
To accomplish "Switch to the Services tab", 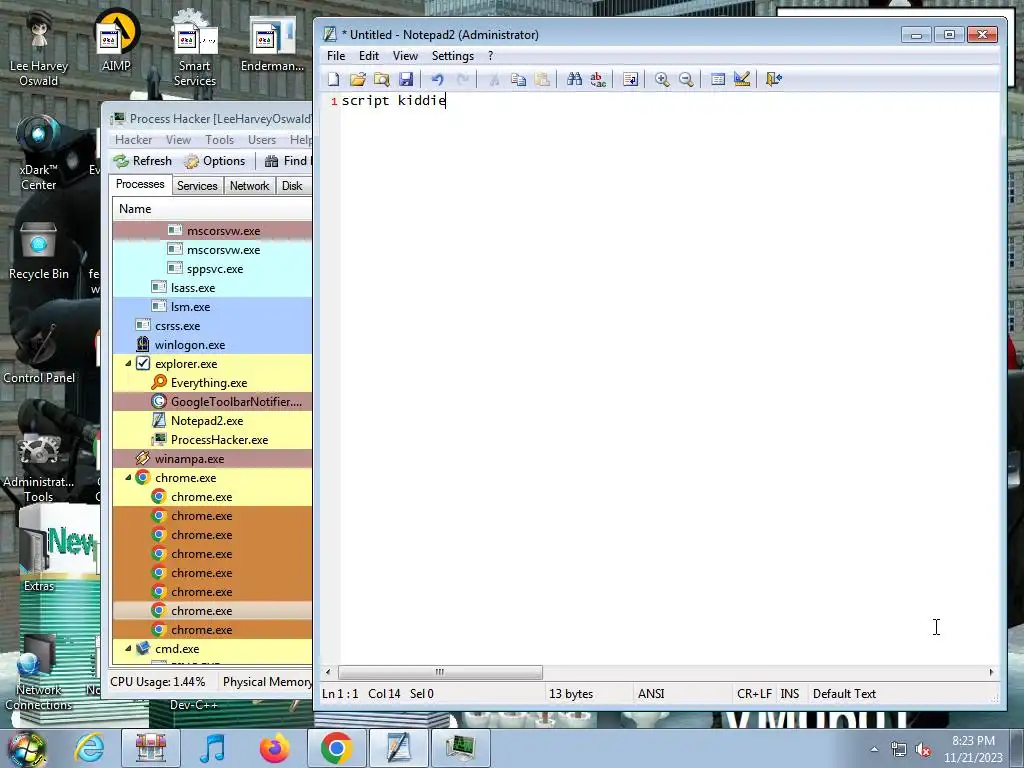I will [197, 186].
